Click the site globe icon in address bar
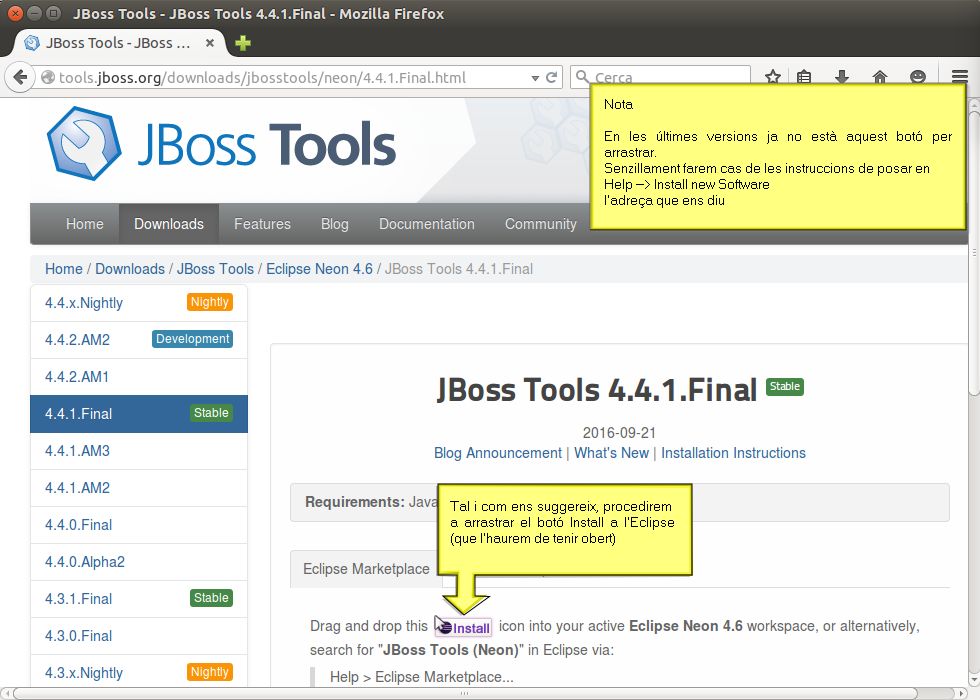 coord(48,78)
